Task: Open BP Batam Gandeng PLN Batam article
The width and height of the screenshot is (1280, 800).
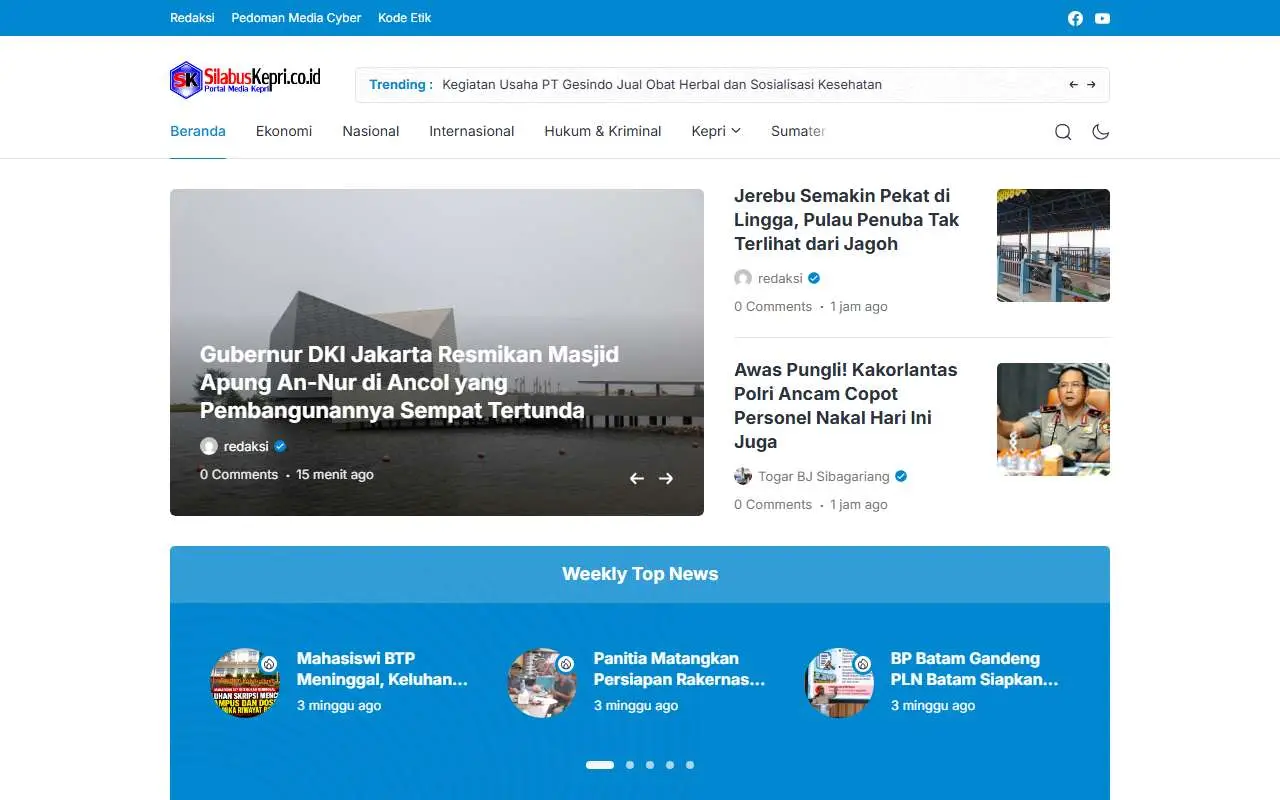Action: point(975,669)
